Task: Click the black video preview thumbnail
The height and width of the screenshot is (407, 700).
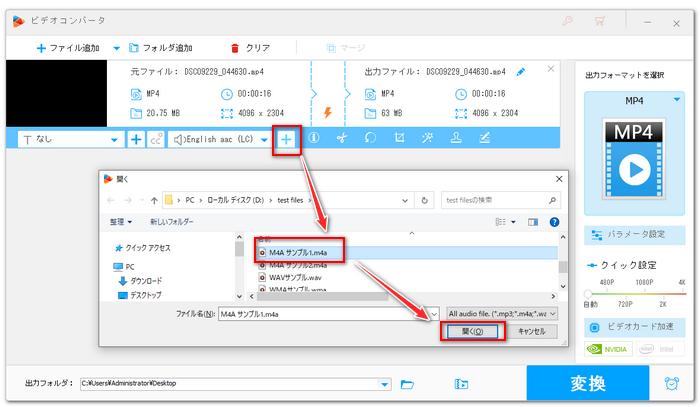Action: tap(56, 93)
